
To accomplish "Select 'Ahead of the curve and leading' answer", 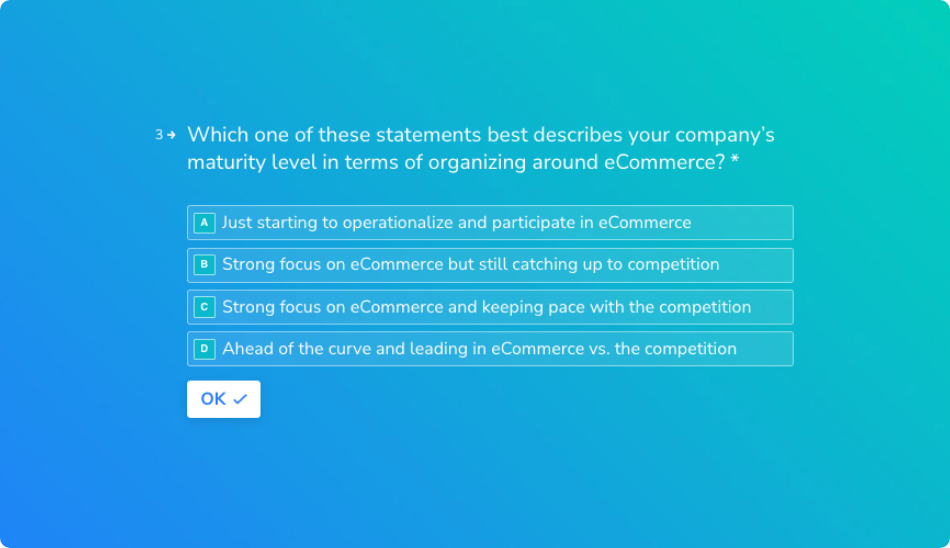I will (x=490, y=349).
